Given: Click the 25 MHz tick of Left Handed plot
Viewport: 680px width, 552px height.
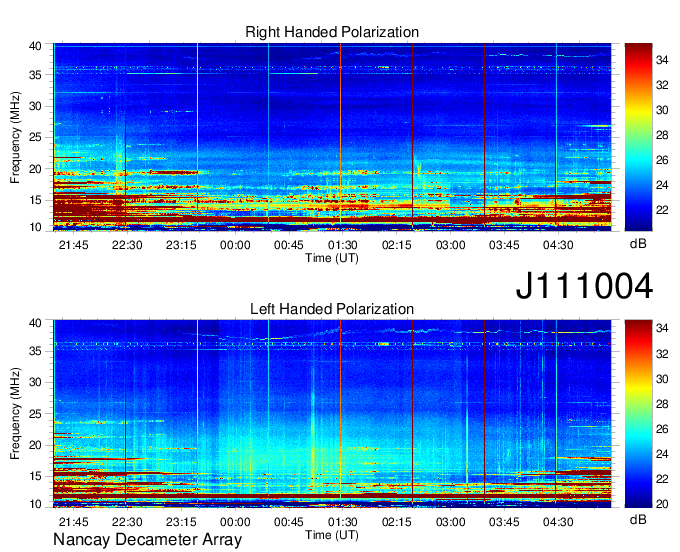Looking at the screenshot, I should point(35,414).
